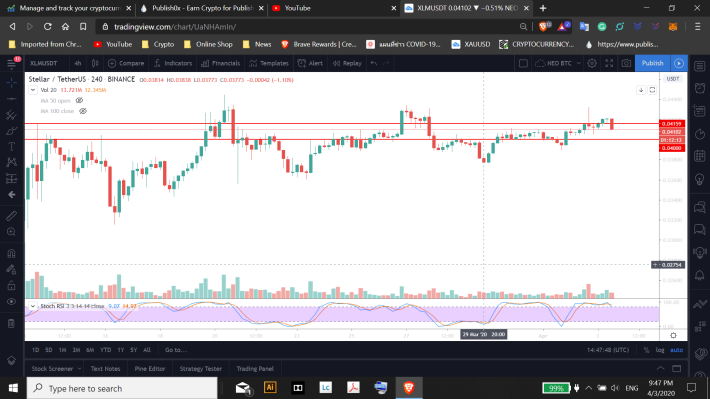Open the patterns drawing tool
Viewport: 710px width, 399px height.
pos(11,162)
